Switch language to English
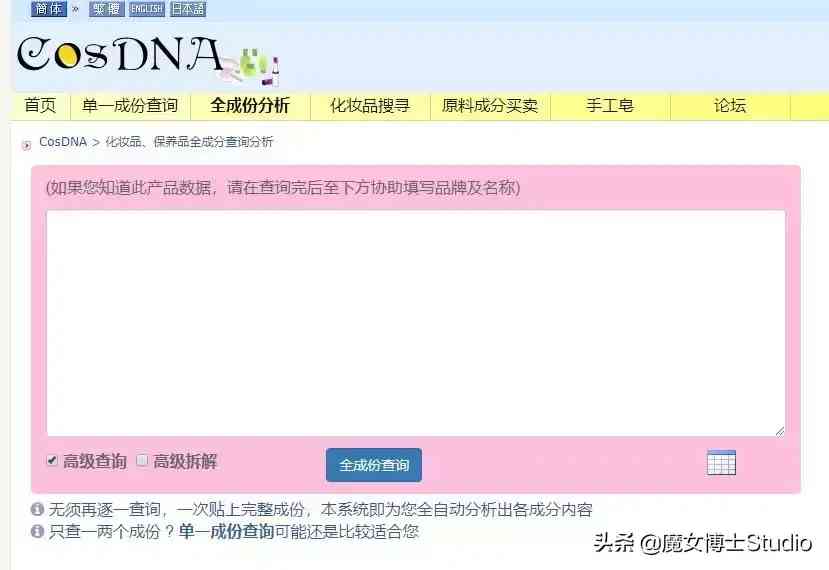 point(146,9)
